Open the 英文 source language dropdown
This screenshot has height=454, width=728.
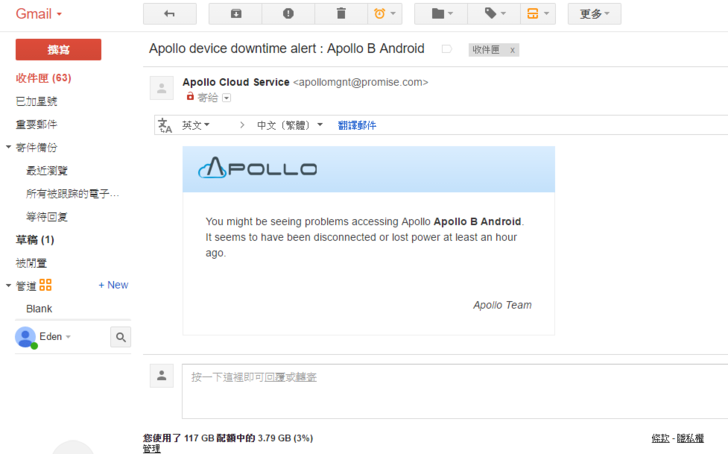click(x=196, y=125)
